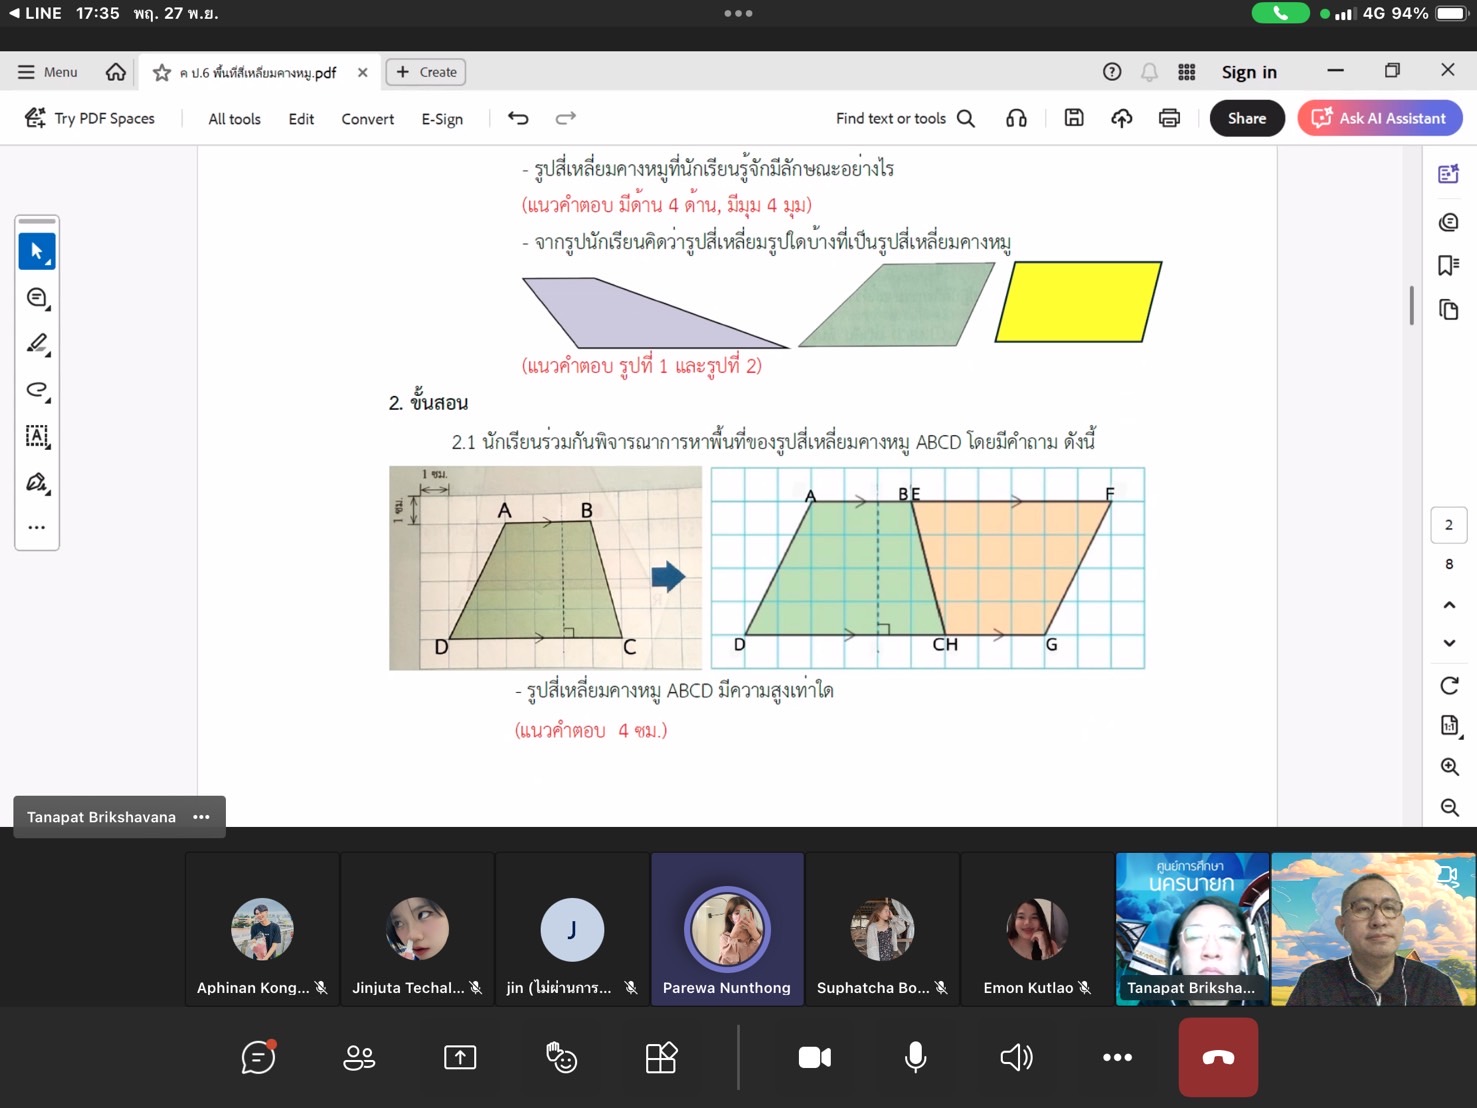Go to next page with down chevron
Viewport: 1477px width, 1108px height.
[x=1449, y=643]
